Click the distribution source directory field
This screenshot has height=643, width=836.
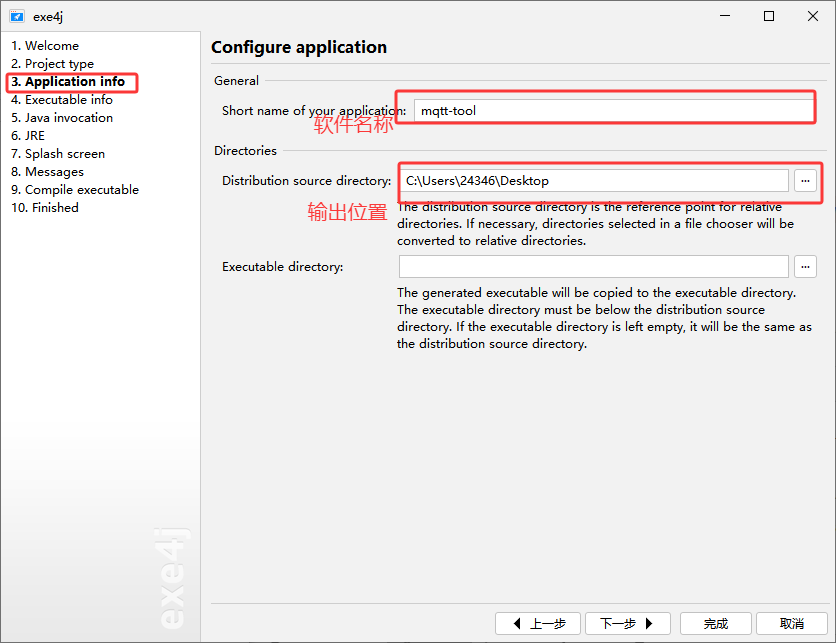click(x=594, y=181)
